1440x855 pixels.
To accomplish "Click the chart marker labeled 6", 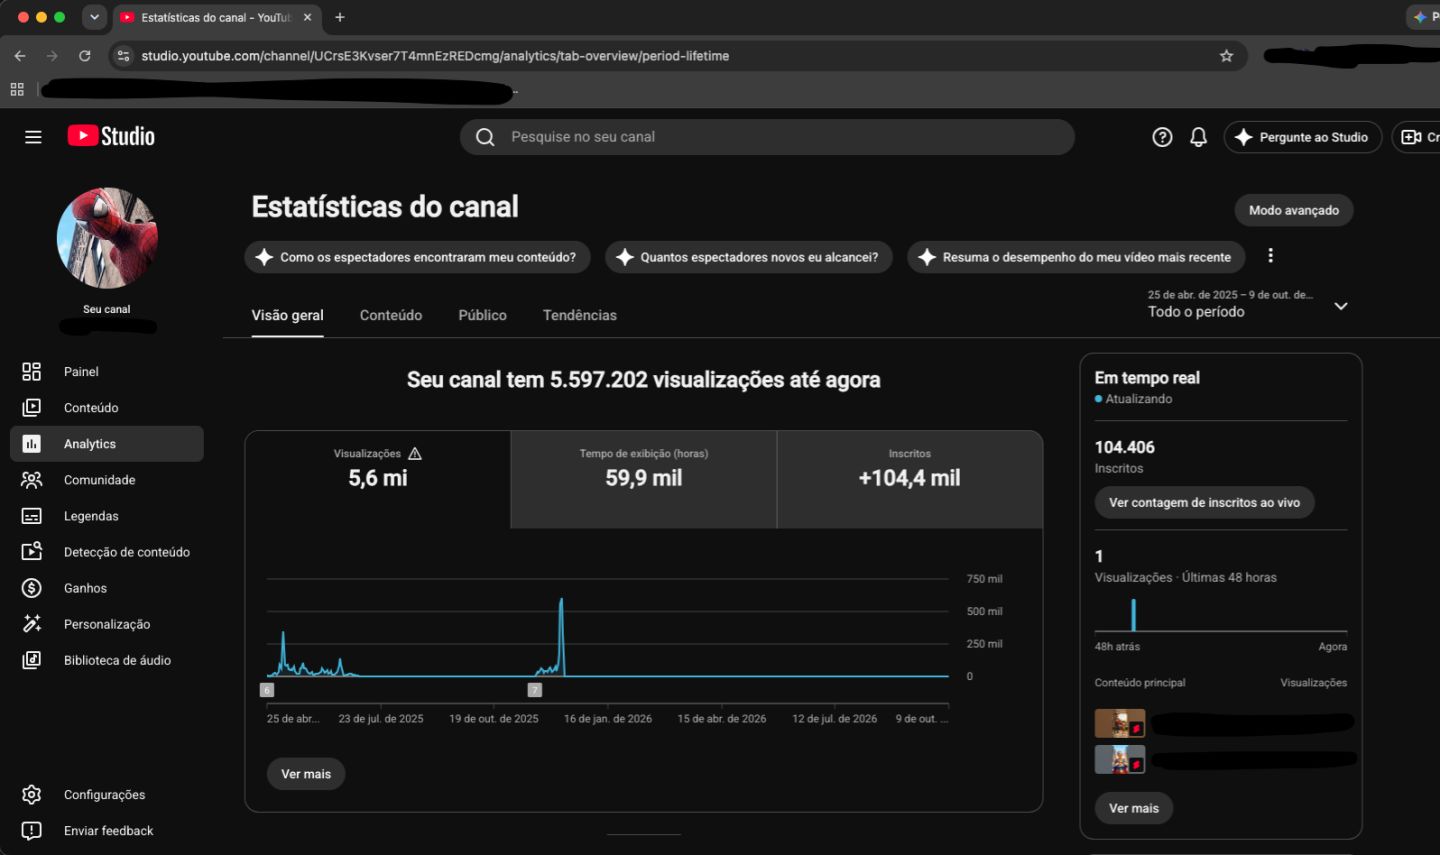I will pyautogui.click(x=267, y=690).
